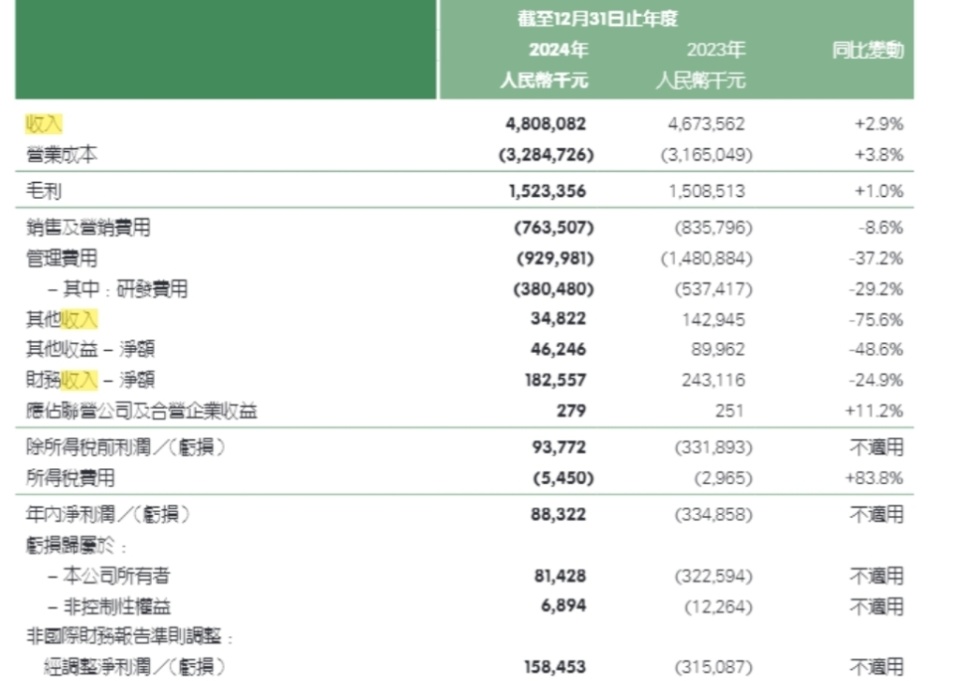The height and width of the screenshot is (681, 960).
Task: Click the +83.8% change value
Action: pyautogui.click(x=874, y=478)
